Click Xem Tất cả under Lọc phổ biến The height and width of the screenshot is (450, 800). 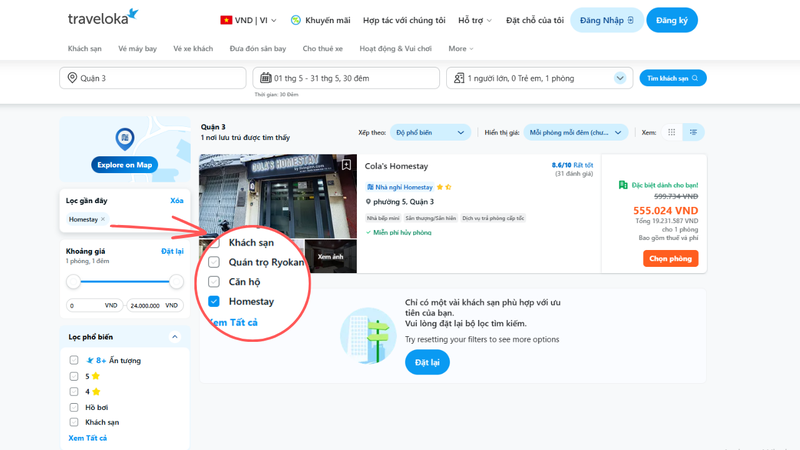88,438
